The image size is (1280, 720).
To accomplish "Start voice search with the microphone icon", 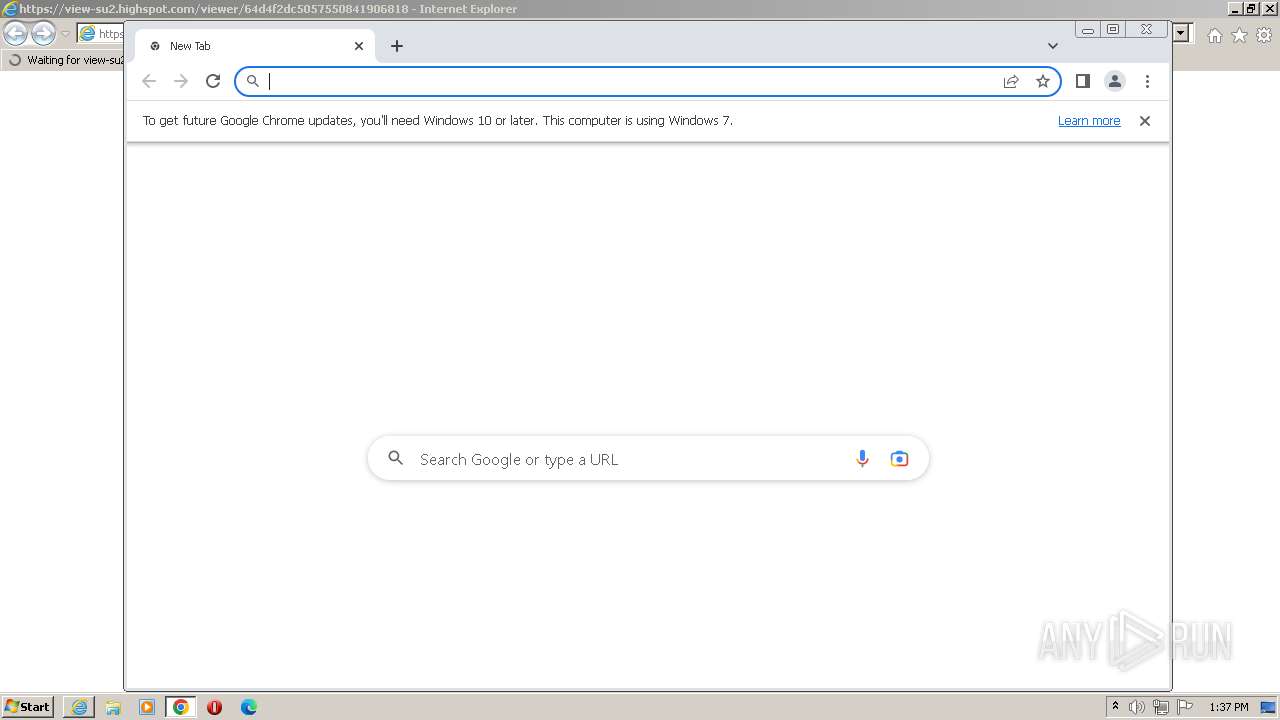I will click(862, 459).
